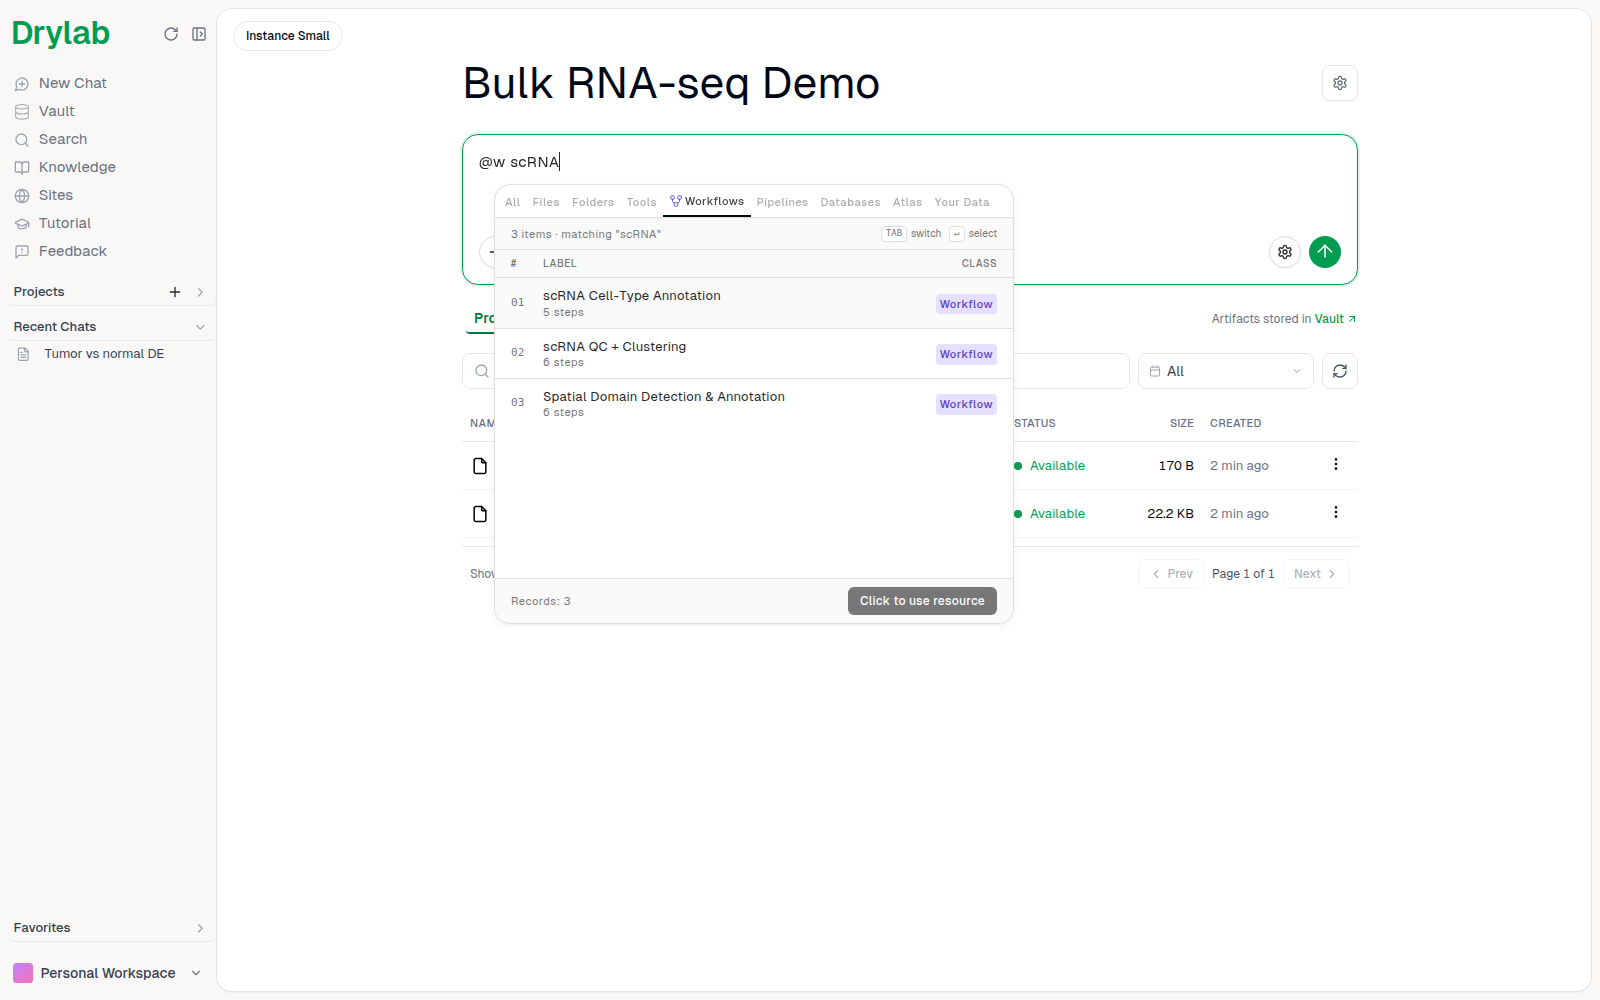Open the Vault link for artifacts
1600x1000 pixels.
tap(1335, 319)
